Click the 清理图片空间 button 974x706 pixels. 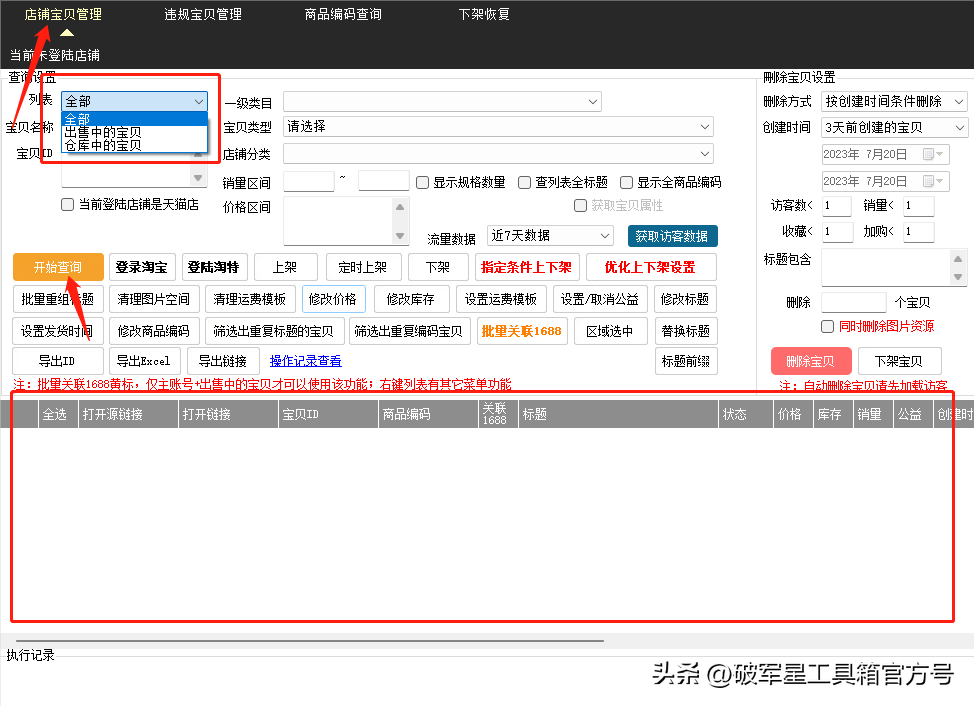154,299
